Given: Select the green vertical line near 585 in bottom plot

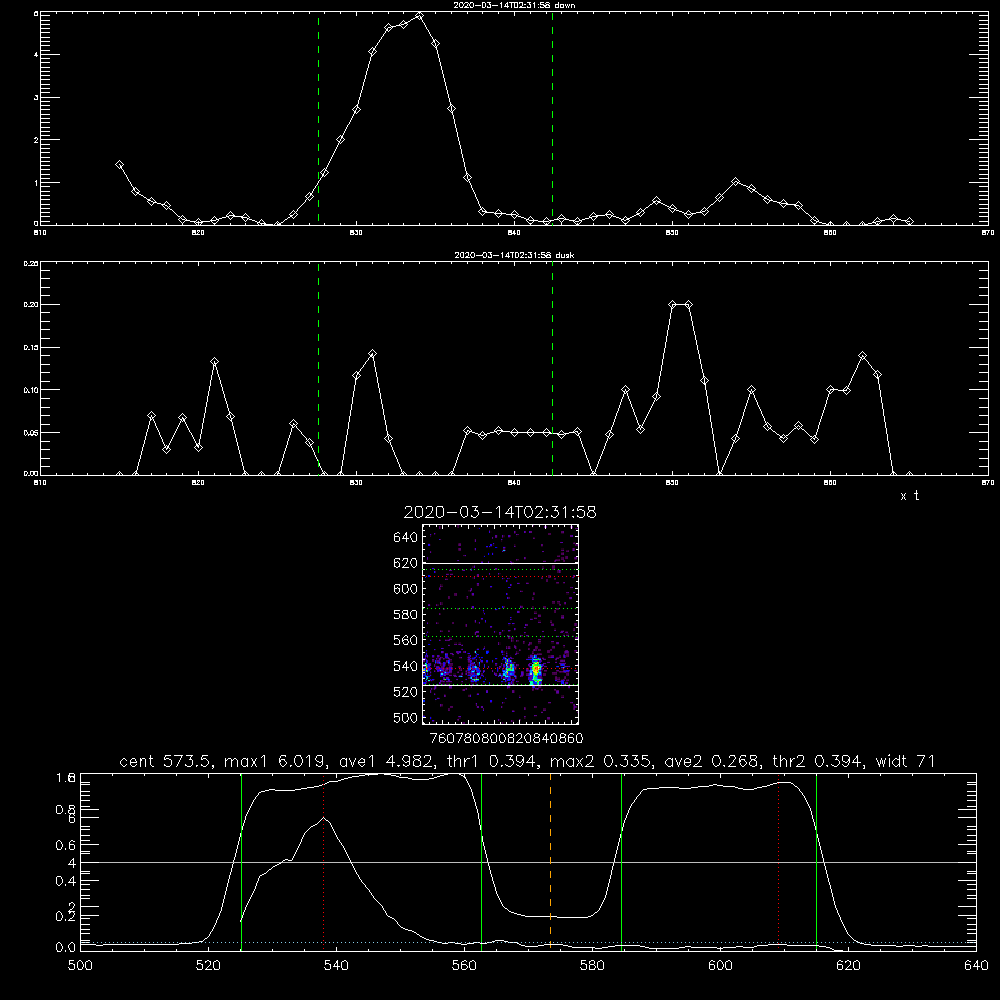Looking at the screenshot, I should (621, 862).
